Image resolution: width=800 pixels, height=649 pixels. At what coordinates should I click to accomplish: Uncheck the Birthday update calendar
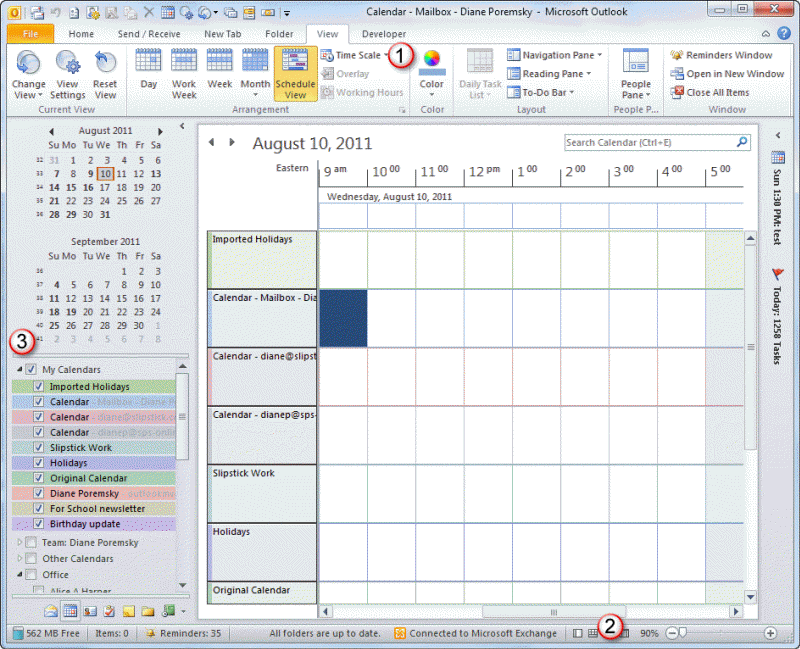tap(38, 523)
